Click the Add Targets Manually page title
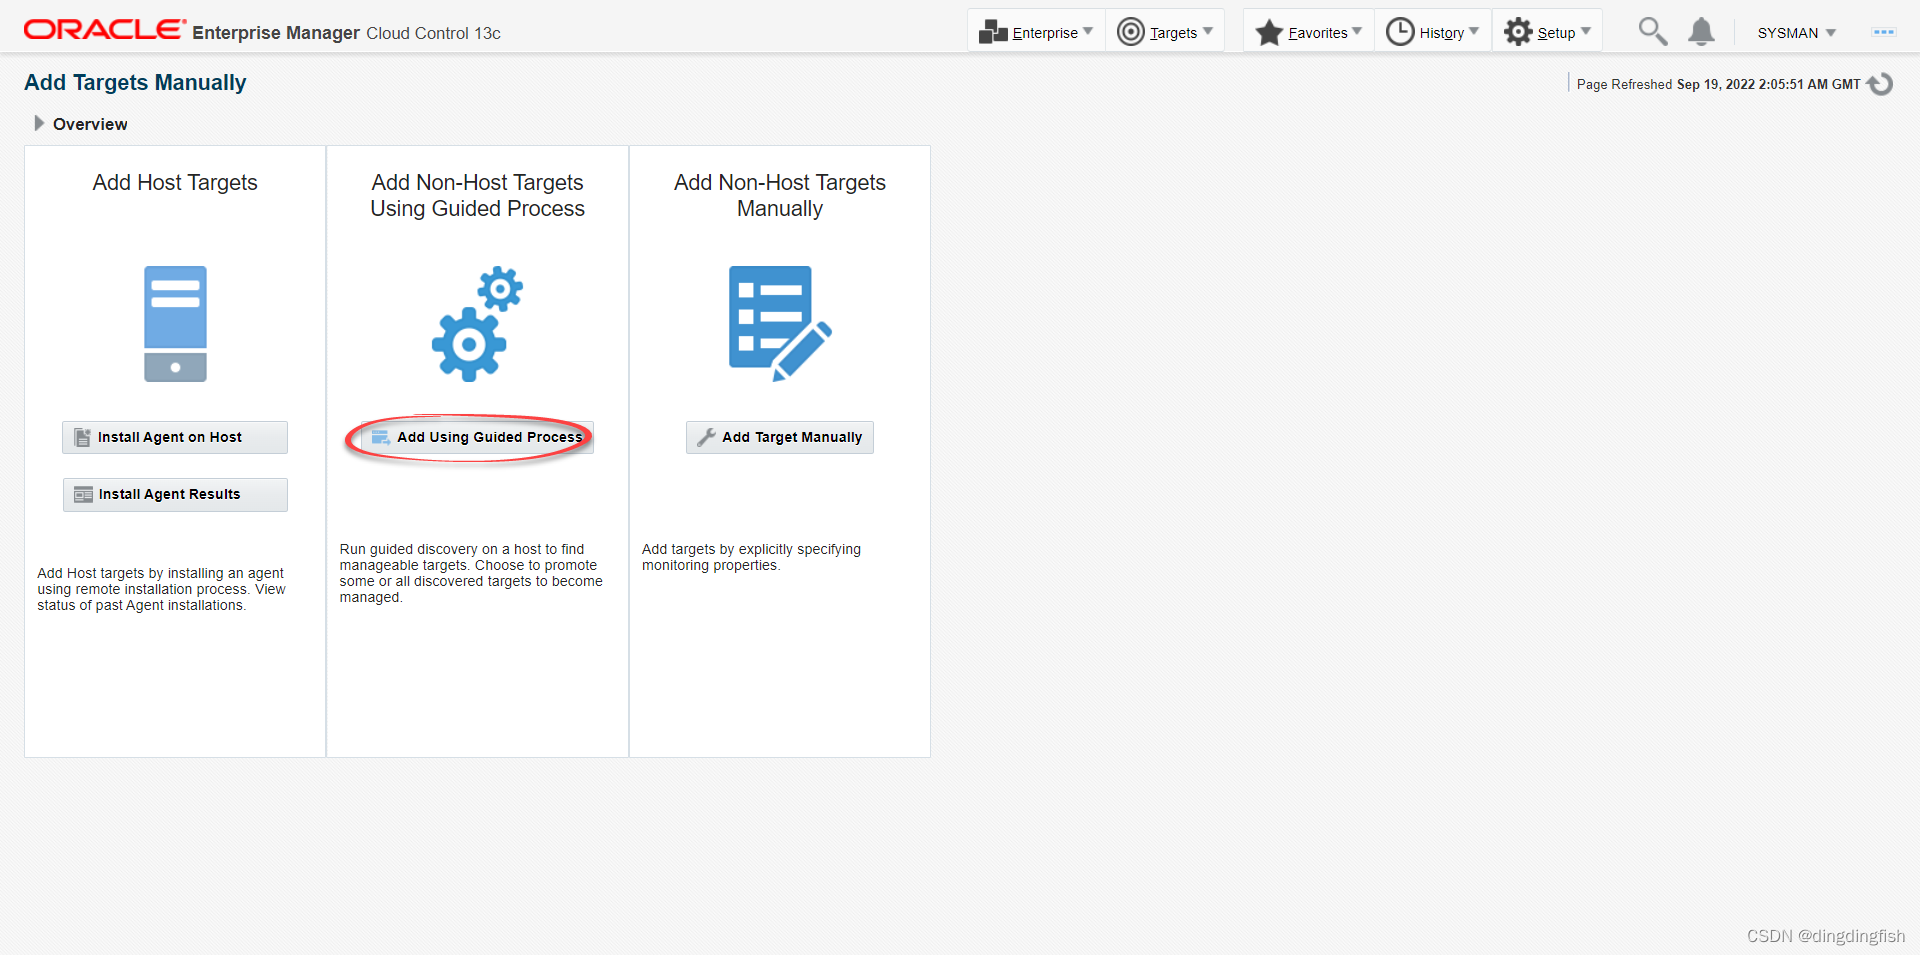The image size is (1920, 955). (x=135, y=82)
